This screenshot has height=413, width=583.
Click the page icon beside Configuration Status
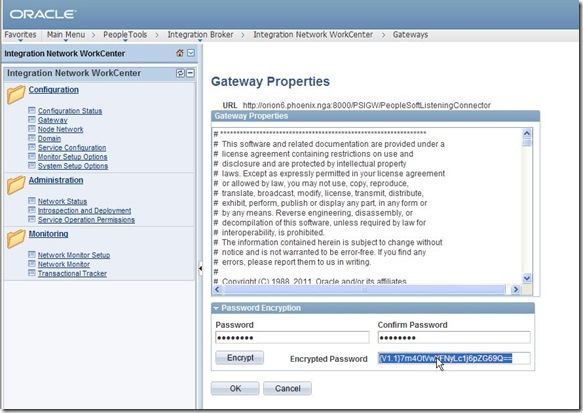tap(32, 110)
